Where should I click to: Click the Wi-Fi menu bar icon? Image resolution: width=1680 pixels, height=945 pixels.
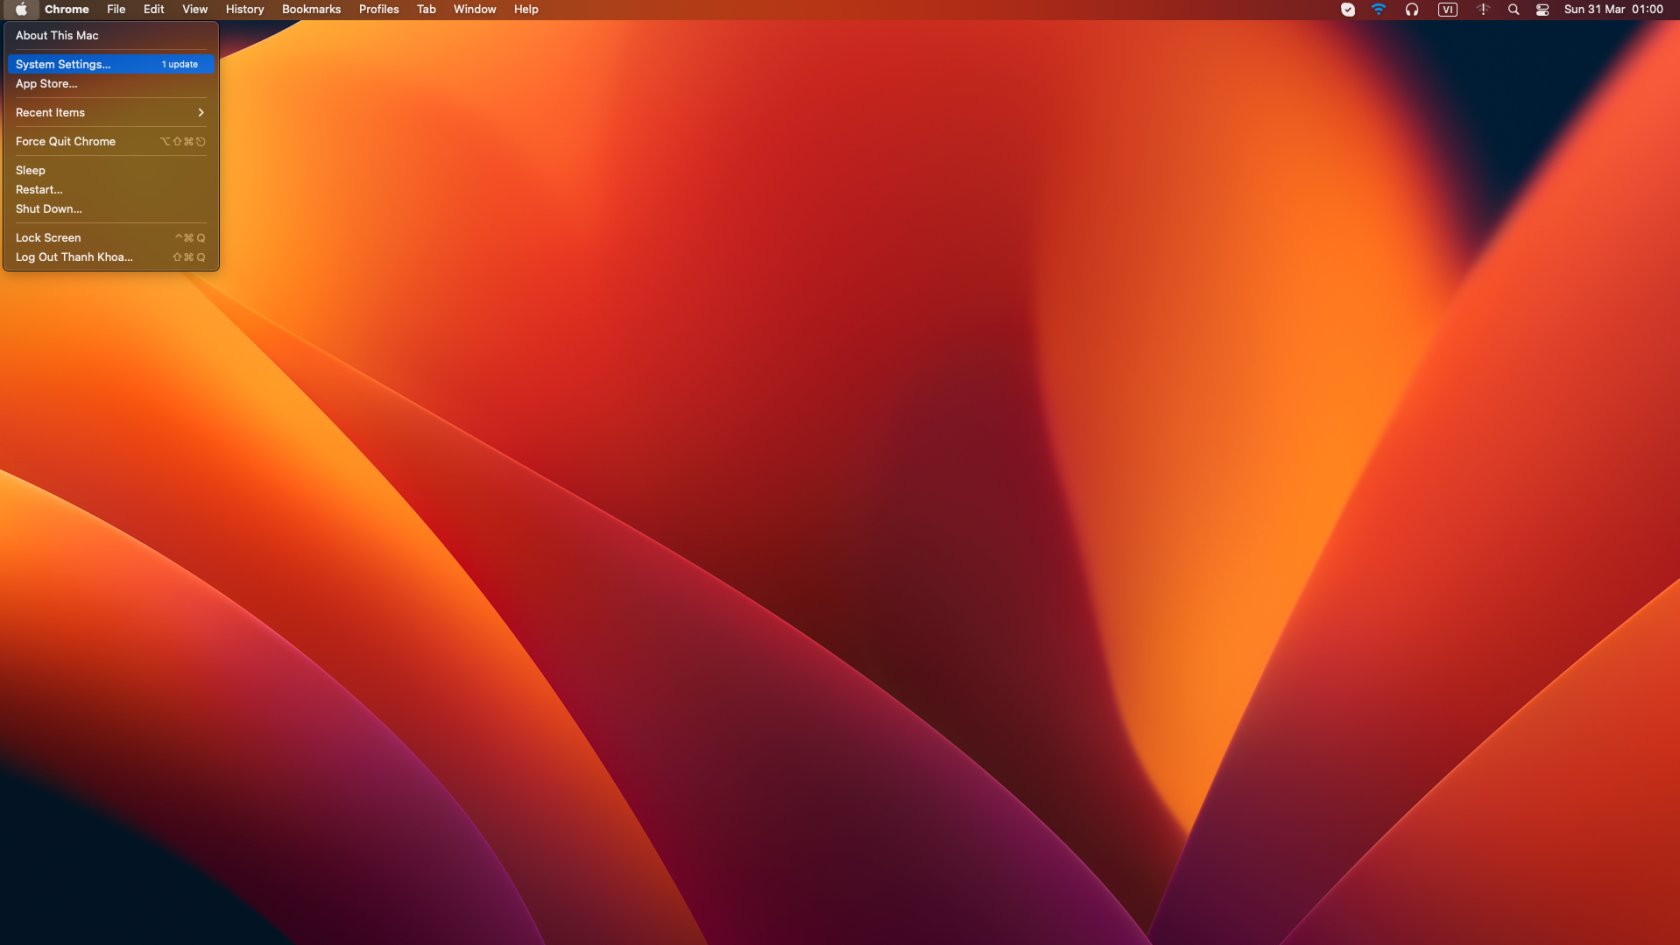(x=1379, y=9)
